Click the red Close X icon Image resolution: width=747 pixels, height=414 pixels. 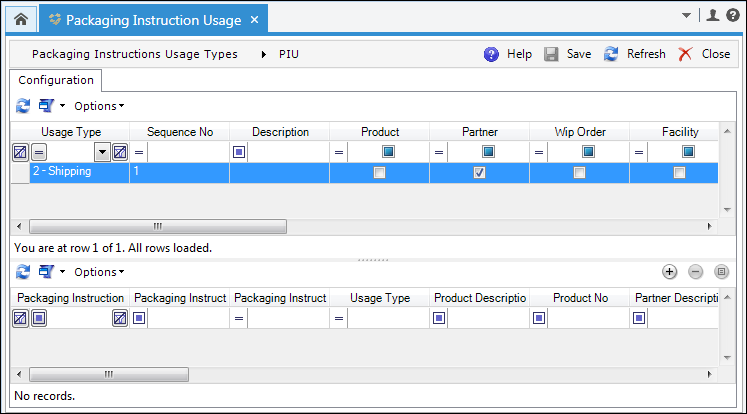tap(685, 54)
